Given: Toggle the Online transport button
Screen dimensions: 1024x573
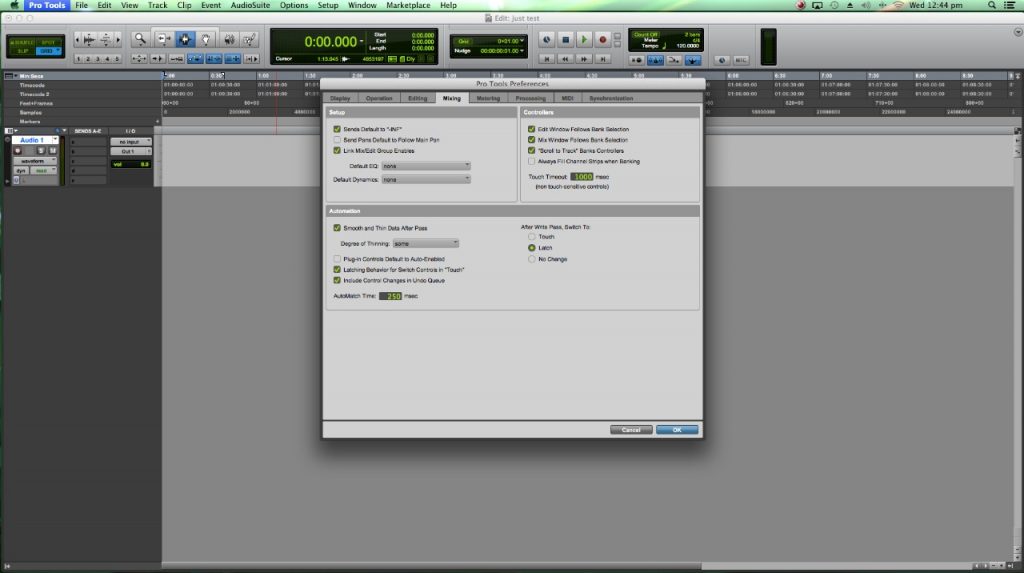Looking at the screenshot, I should click(547, 40).
